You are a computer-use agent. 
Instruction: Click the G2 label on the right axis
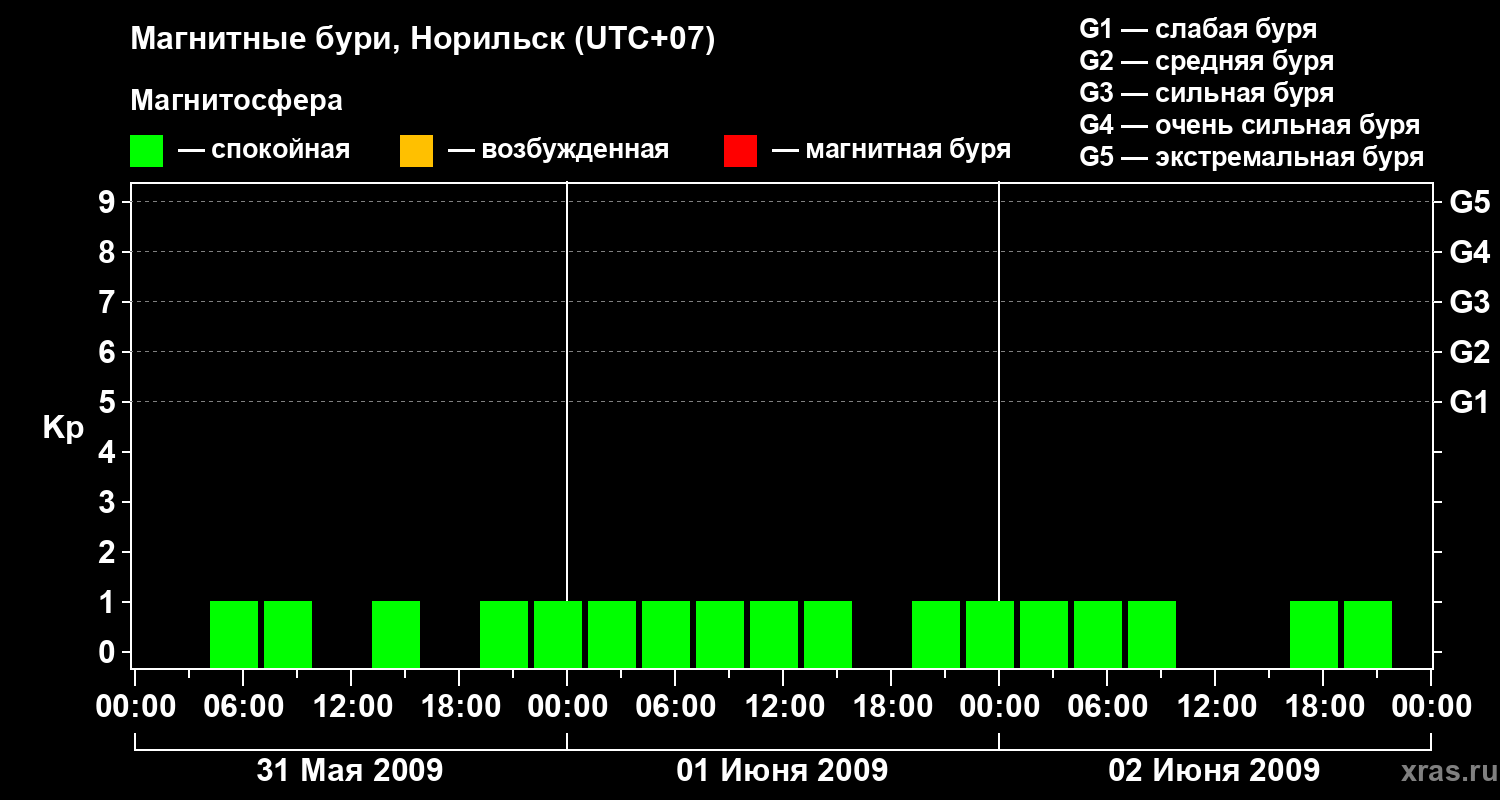1470,352
